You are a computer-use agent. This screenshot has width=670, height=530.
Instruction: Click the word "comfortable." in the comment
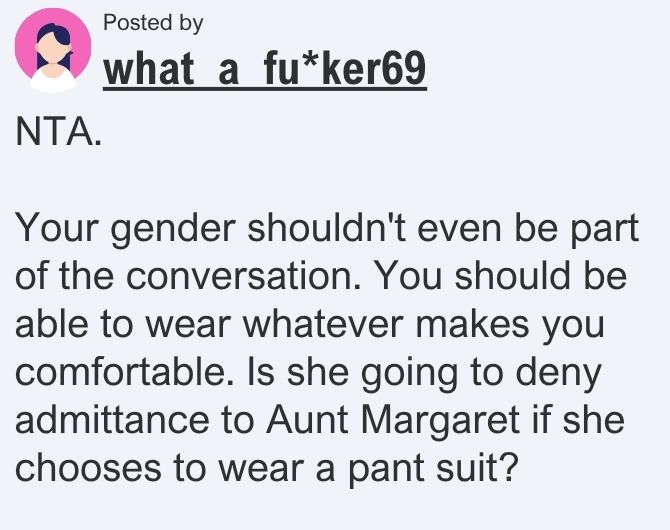125,371
